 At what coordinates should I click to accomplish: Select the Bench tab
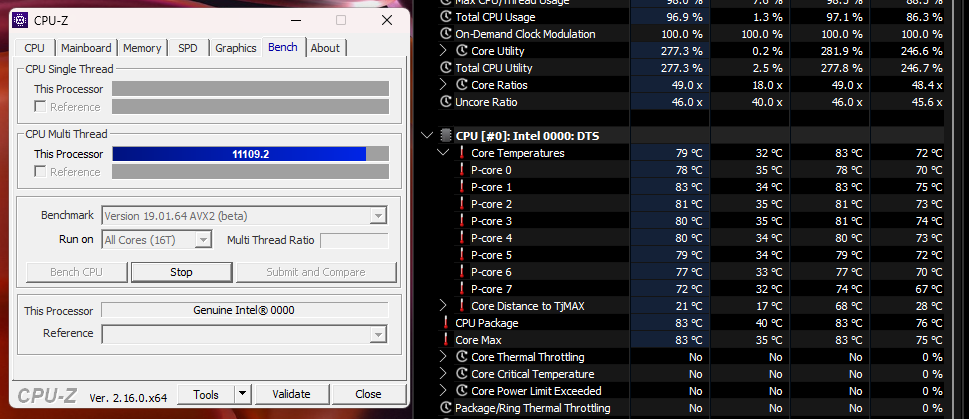[283, 47]
